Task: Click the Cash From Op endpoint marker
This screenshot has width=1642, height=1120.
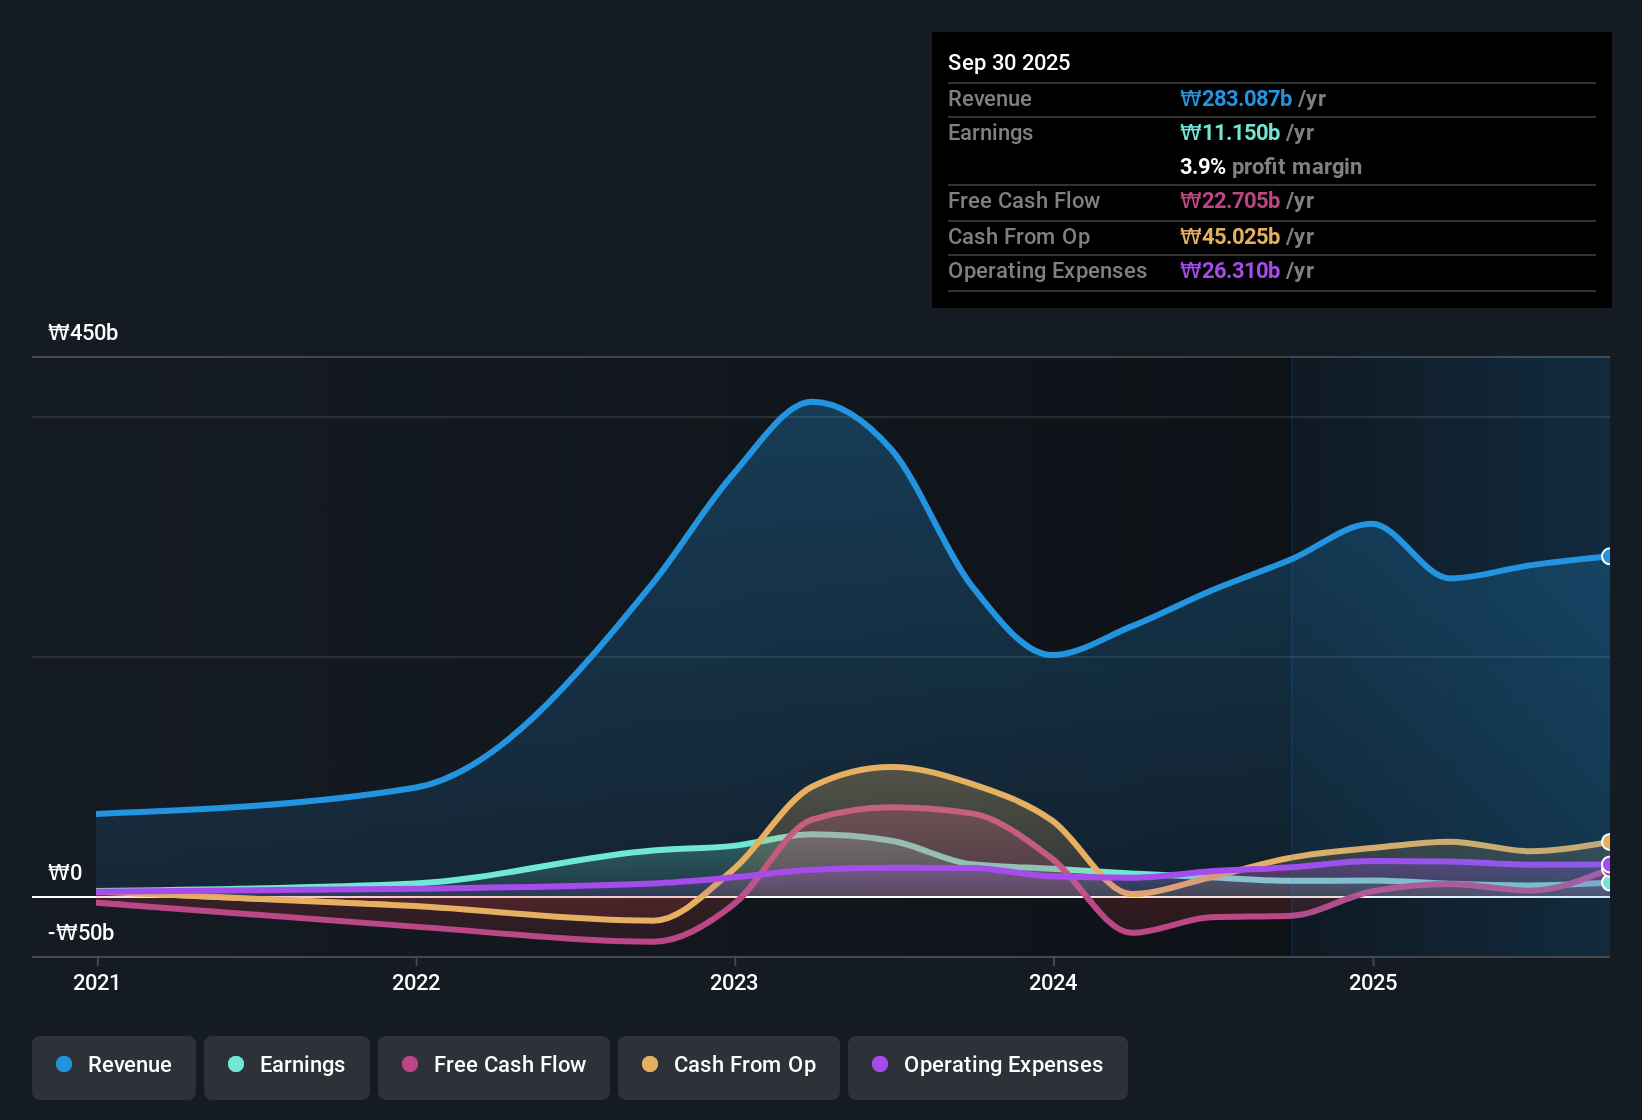Action: pyautogui.click(x=1608, y=842)
